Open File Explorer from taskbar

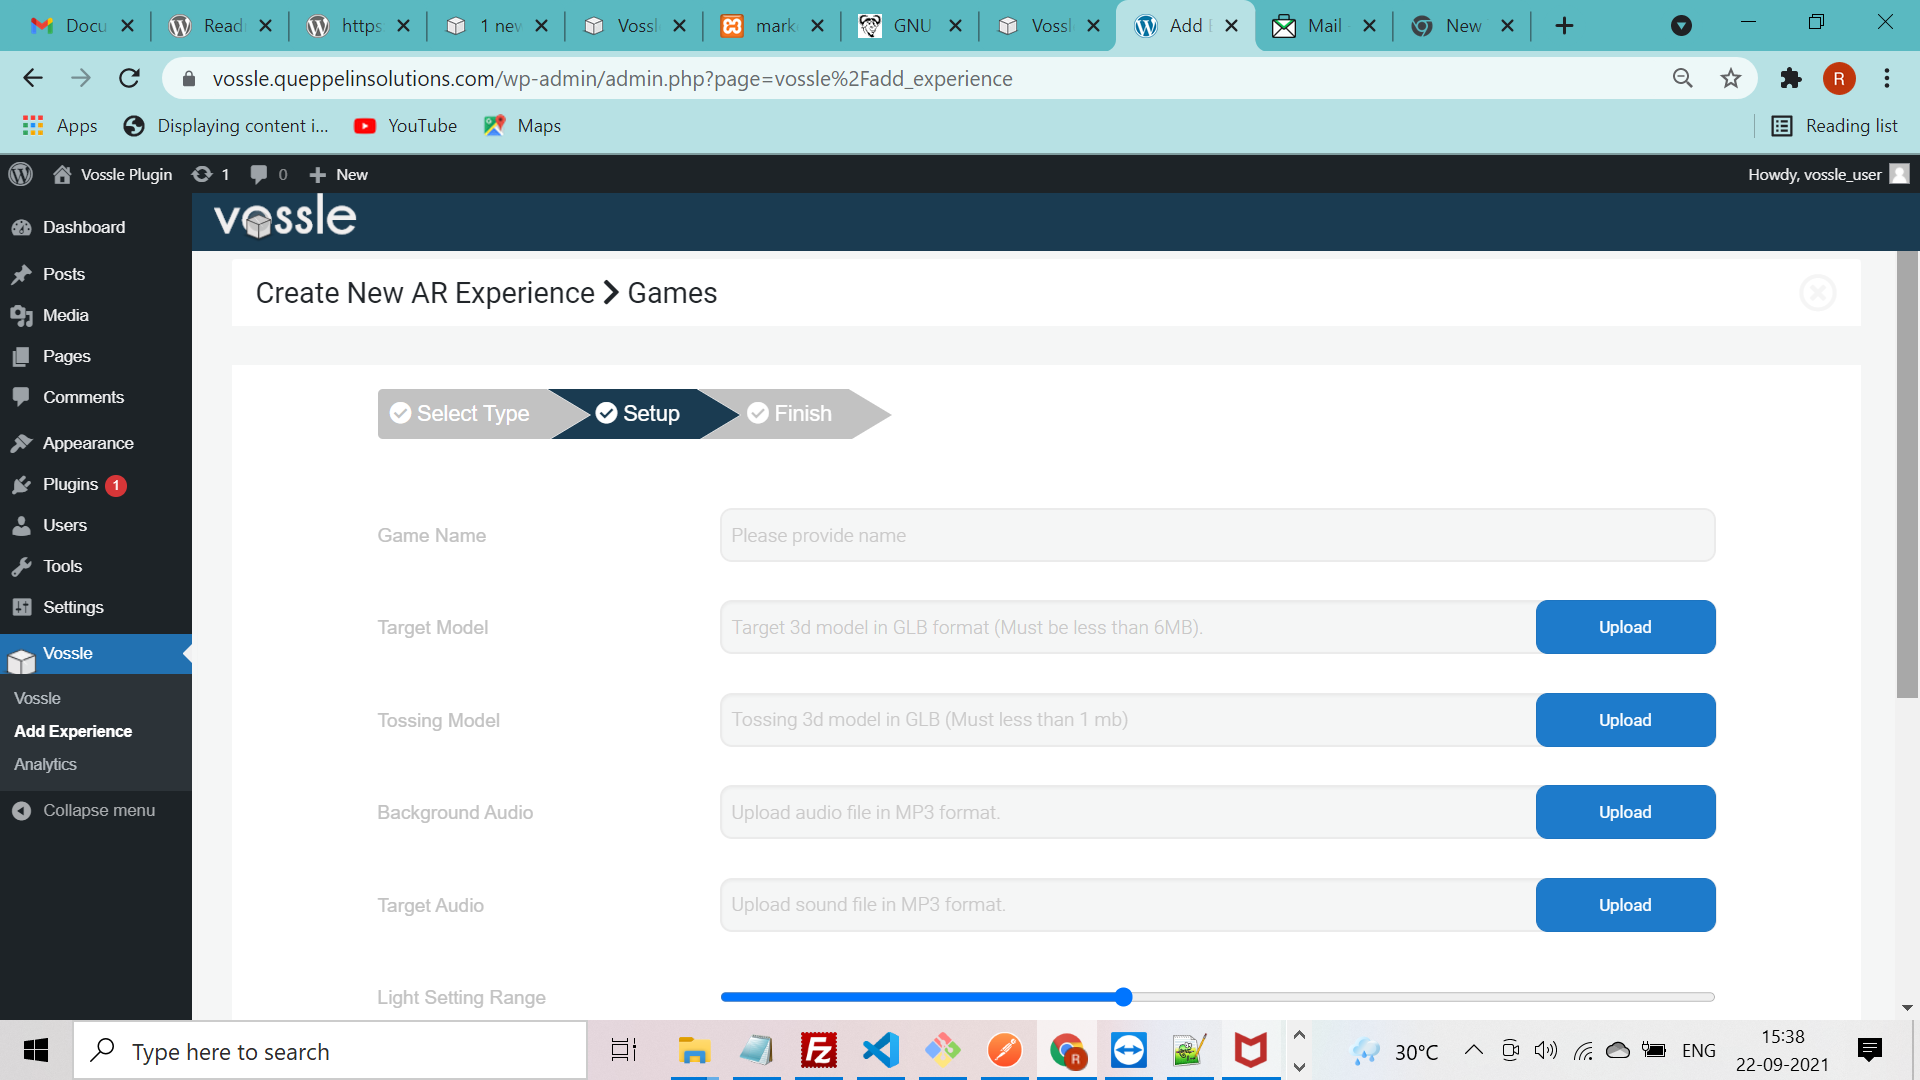[694, 1050]
